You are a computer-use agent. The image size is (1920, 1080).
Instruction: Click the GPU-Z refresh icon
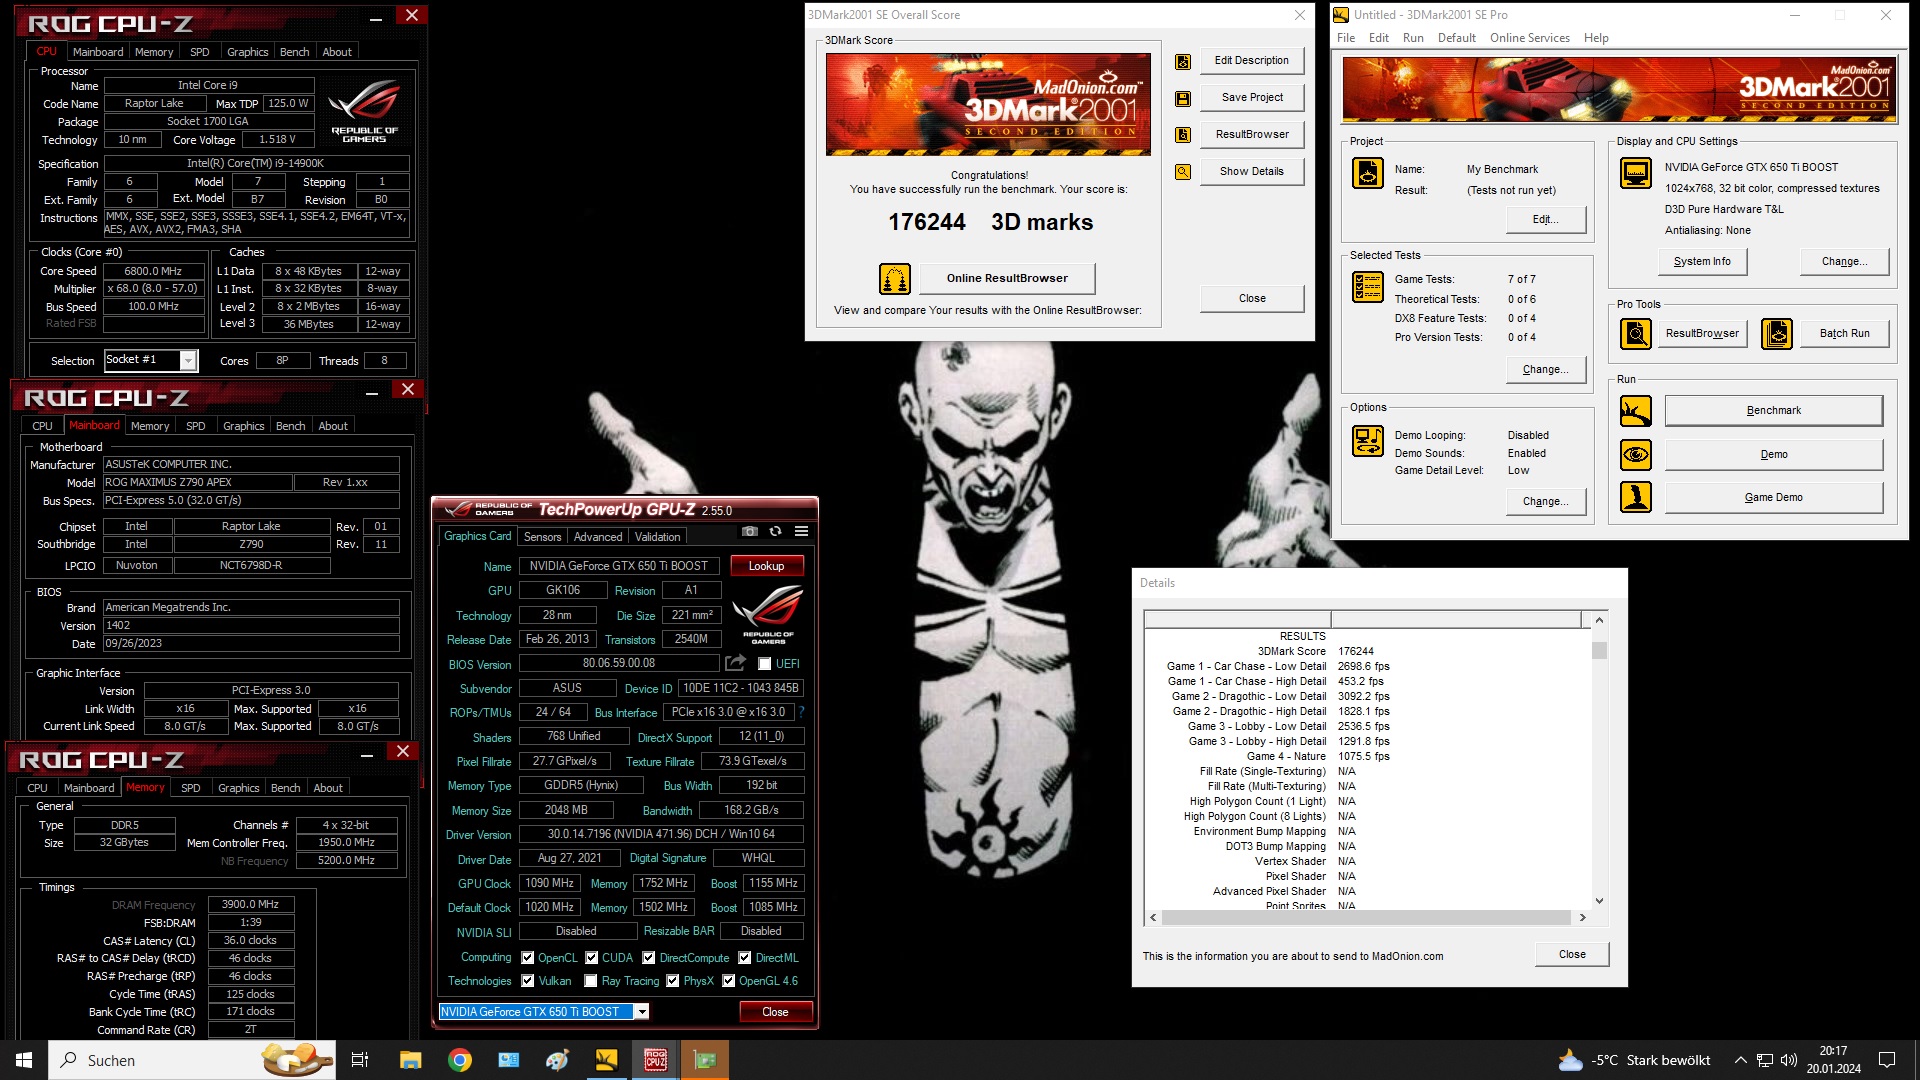(x=775, y=531)
